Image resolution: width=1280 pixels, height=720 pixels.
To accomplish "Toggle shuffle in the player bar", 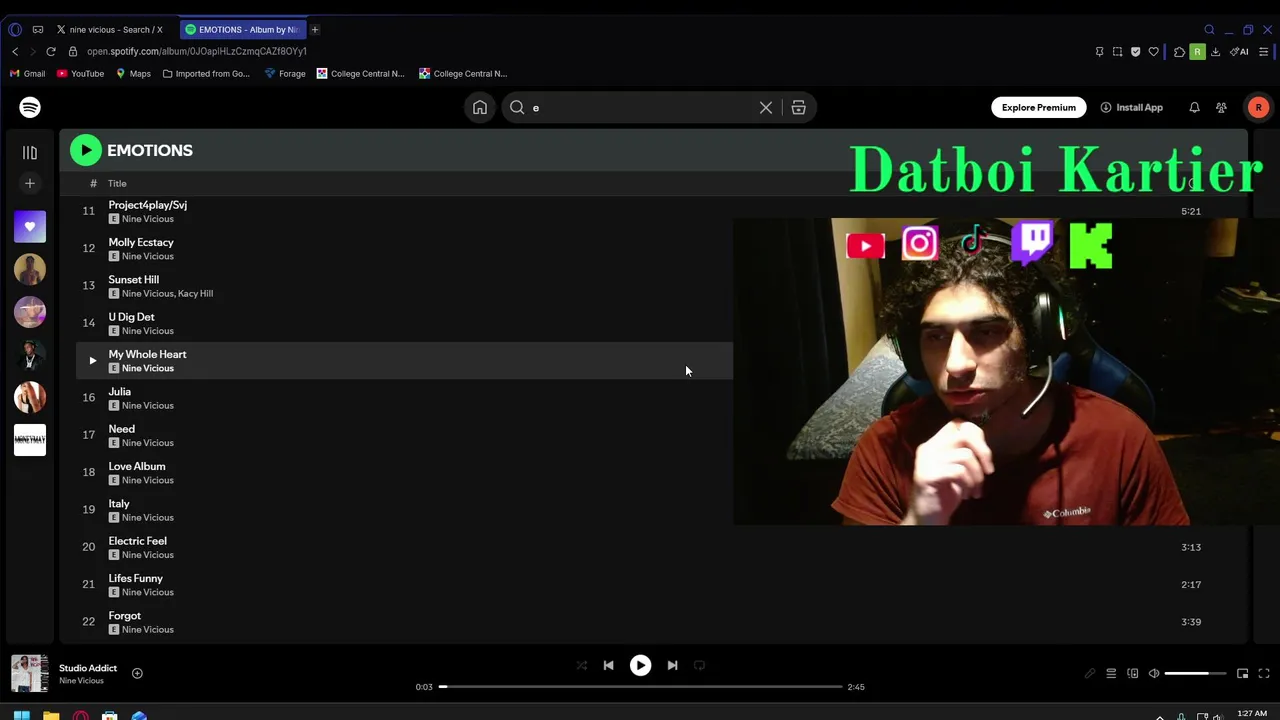I will [581, 665].
